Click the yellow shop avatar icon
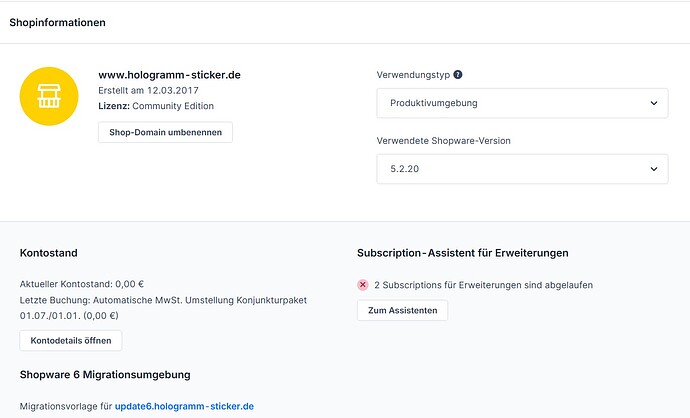This screenshot has height=418, width=690. pyautogui.click(x=49, y=96)
